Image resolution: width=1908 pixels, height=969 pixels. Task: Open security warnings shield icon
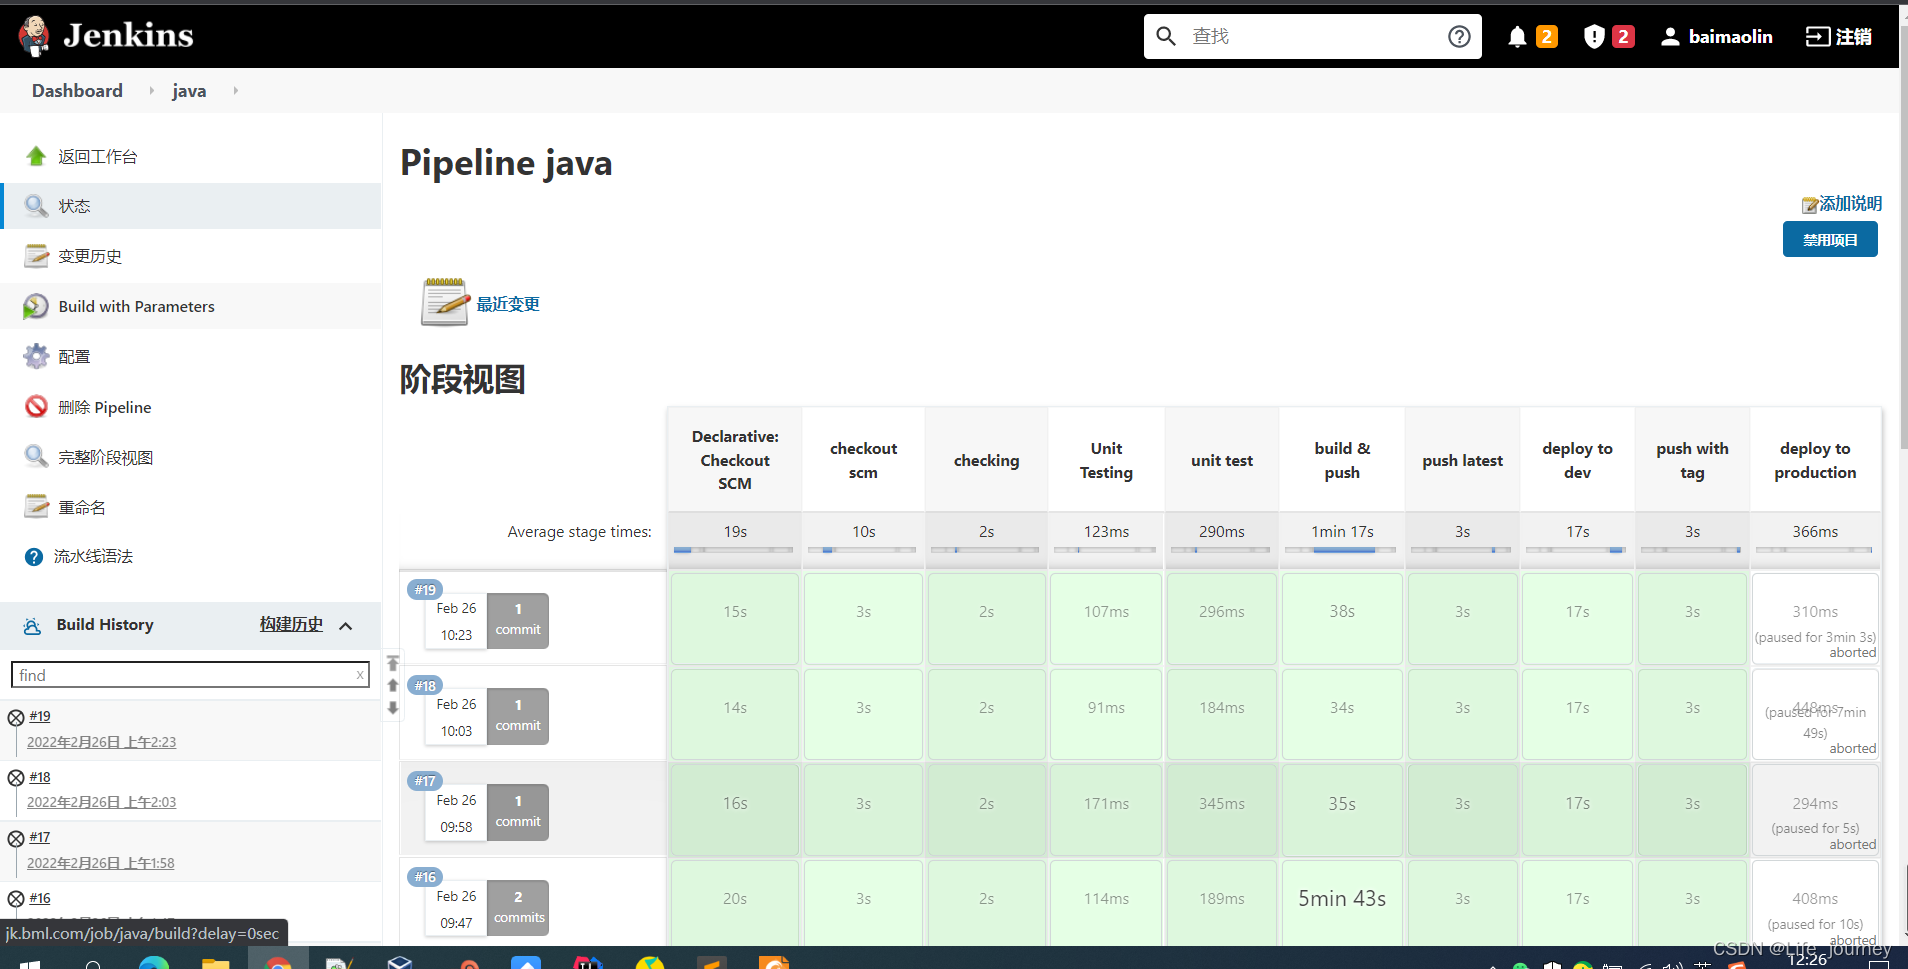click(1594, 37)
